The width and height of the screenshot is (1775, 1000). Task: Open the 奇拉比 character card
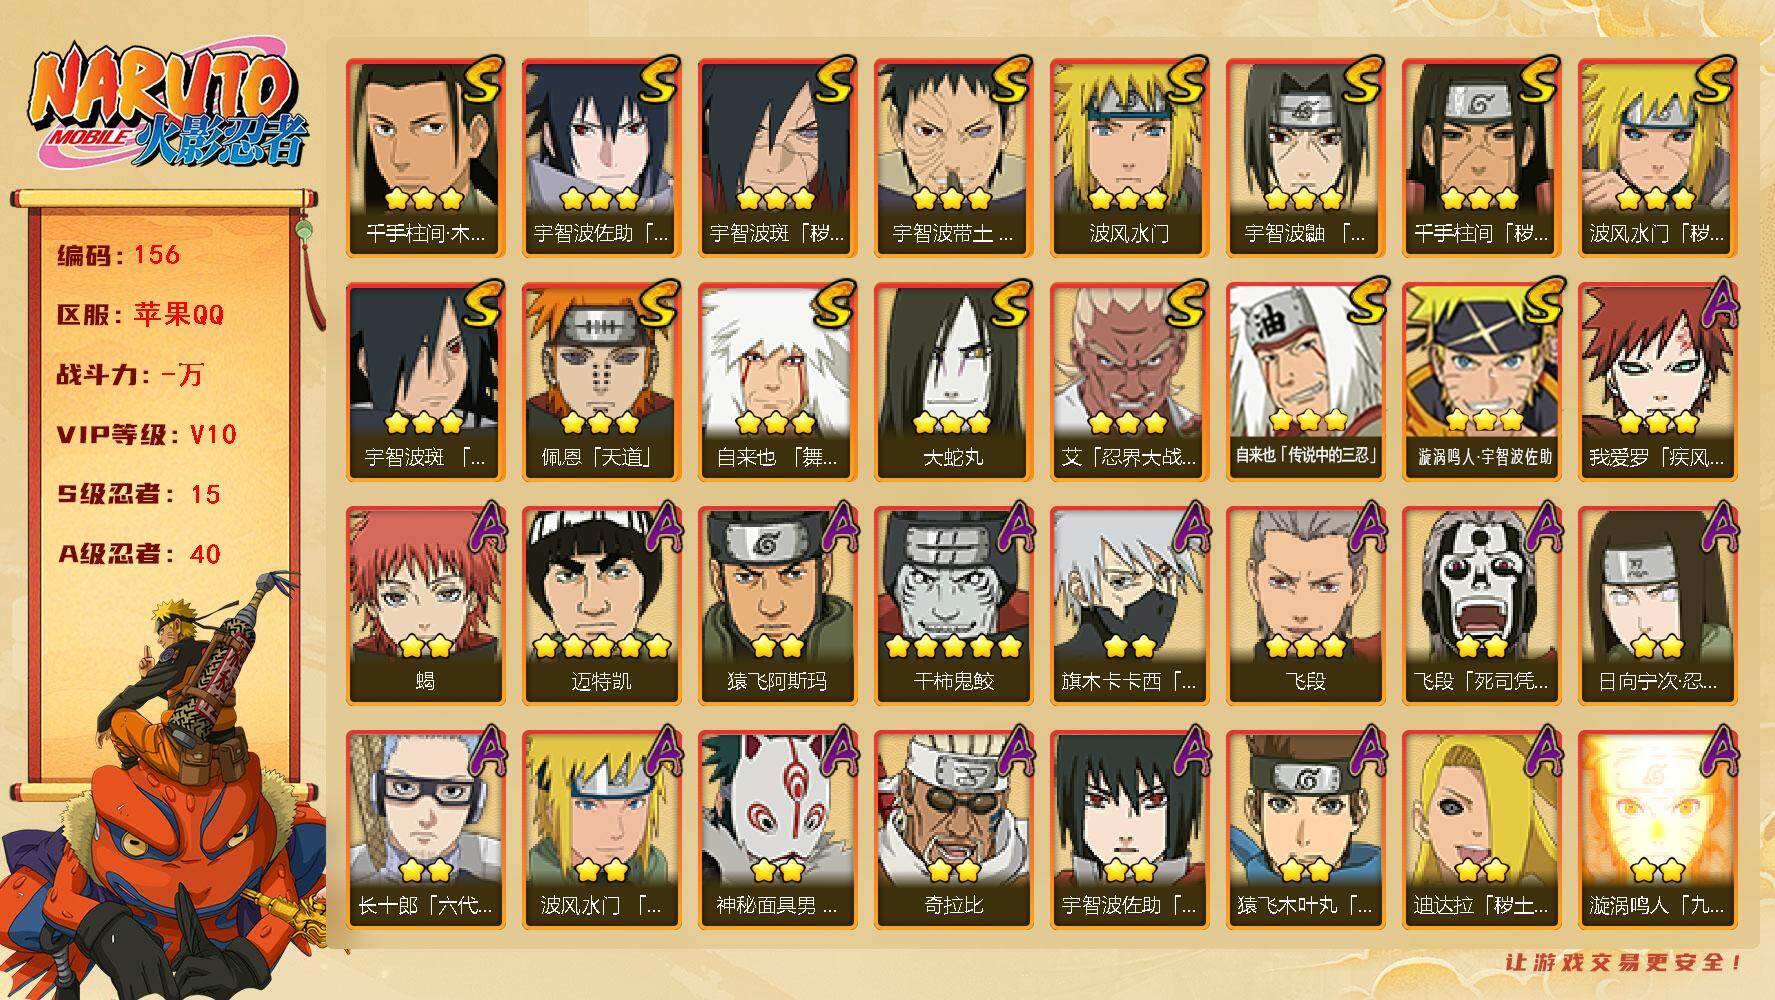[953, 830]
